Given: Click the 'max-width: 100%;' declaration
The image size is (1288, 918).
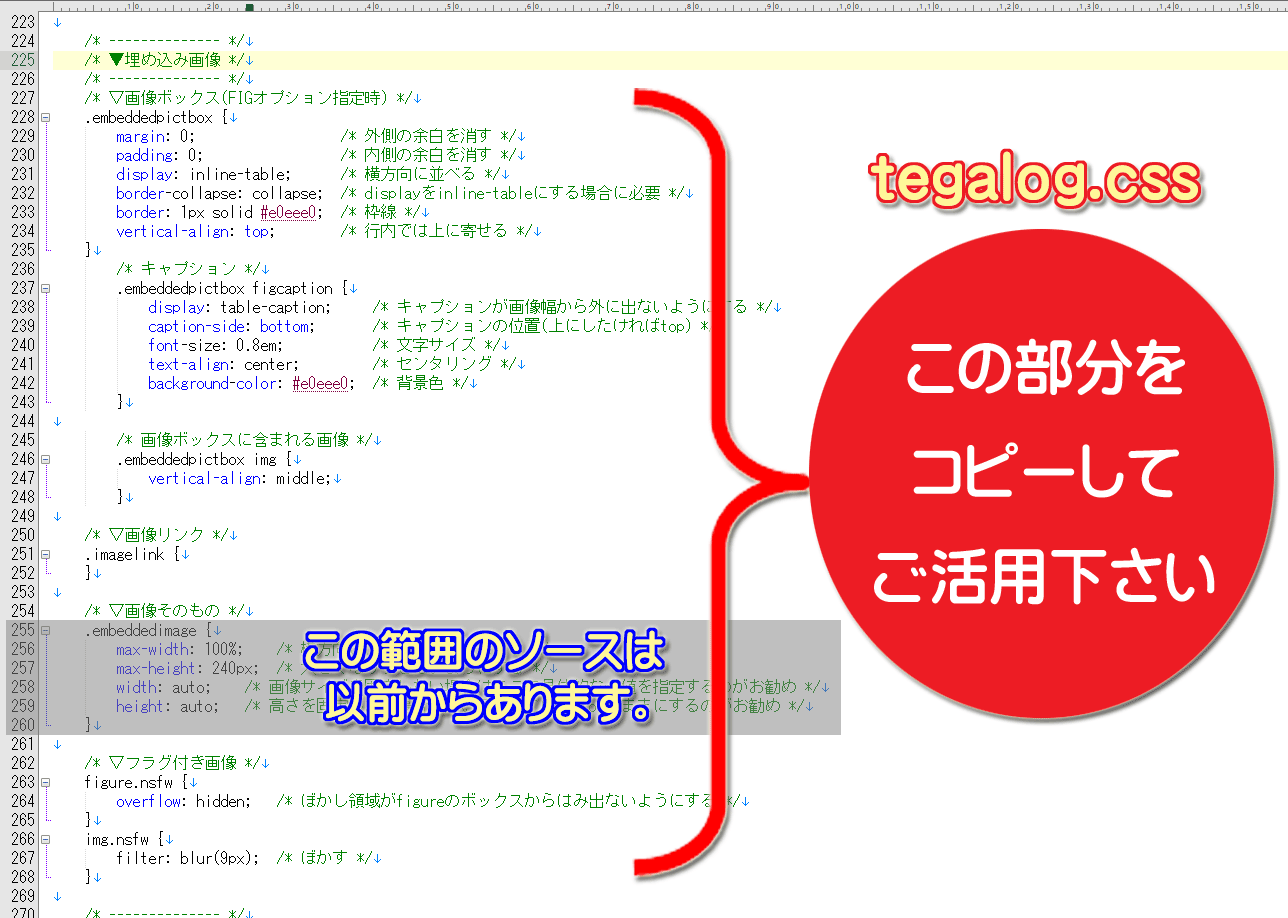Looking at the screenshot, I should click(180, 650).
